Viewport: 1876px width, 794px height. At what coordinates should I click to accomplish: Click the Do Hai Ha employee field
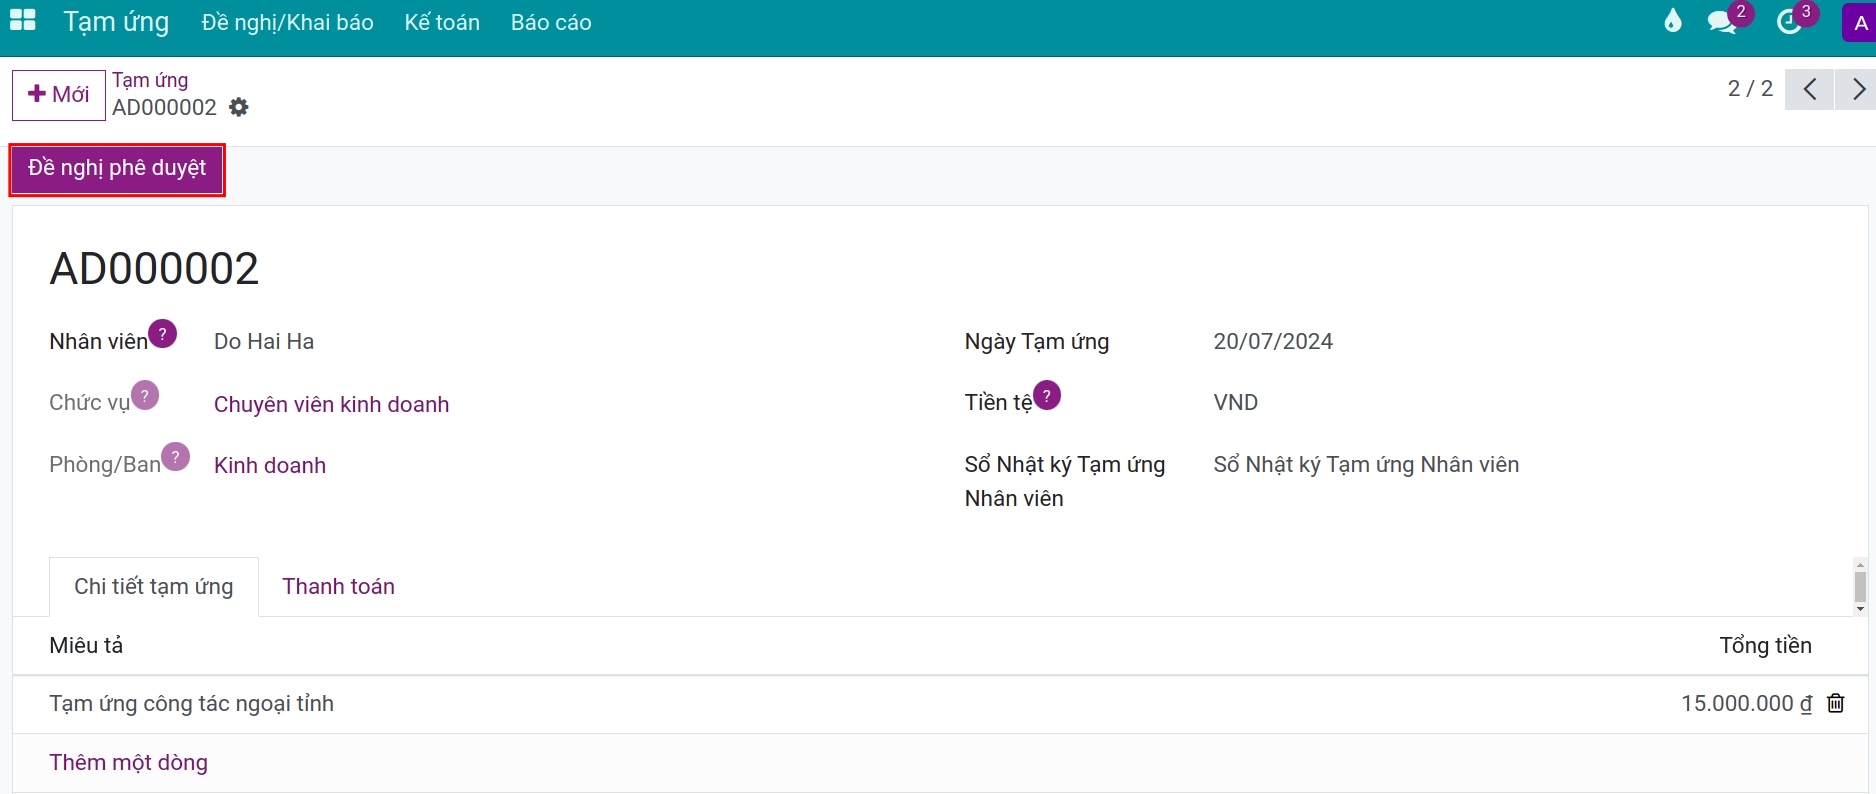click(x=264, y=342)
